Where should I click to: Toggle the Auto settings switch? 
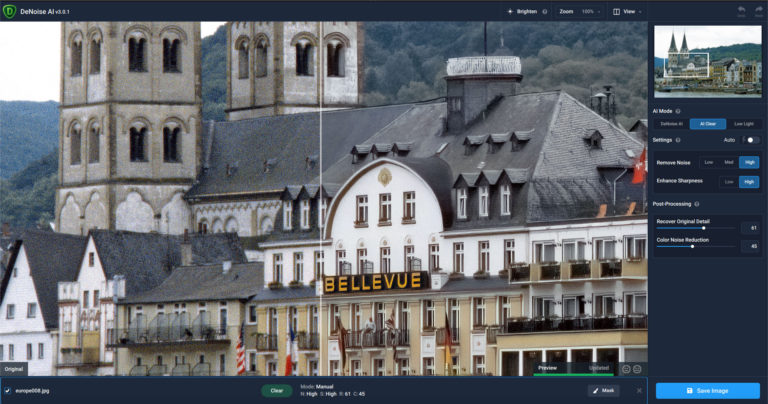[x=752, y=140]
